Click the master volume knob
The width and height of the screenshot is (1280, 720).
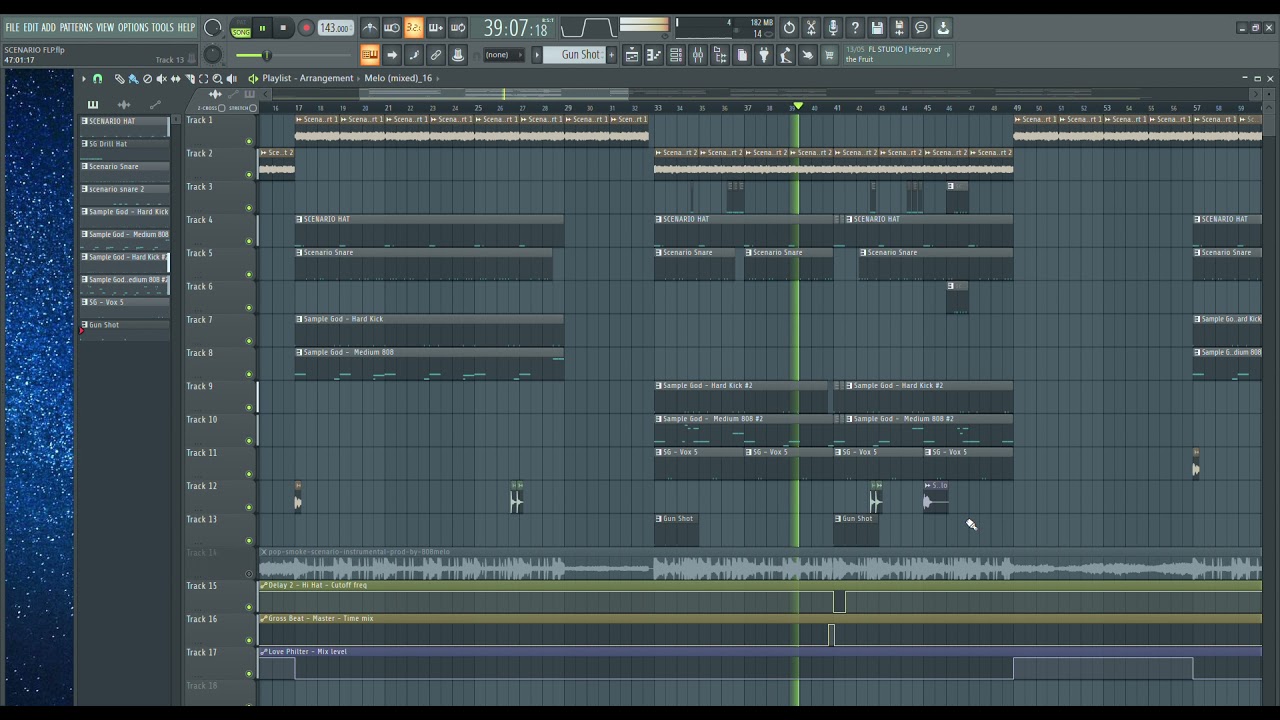[213, 28]
